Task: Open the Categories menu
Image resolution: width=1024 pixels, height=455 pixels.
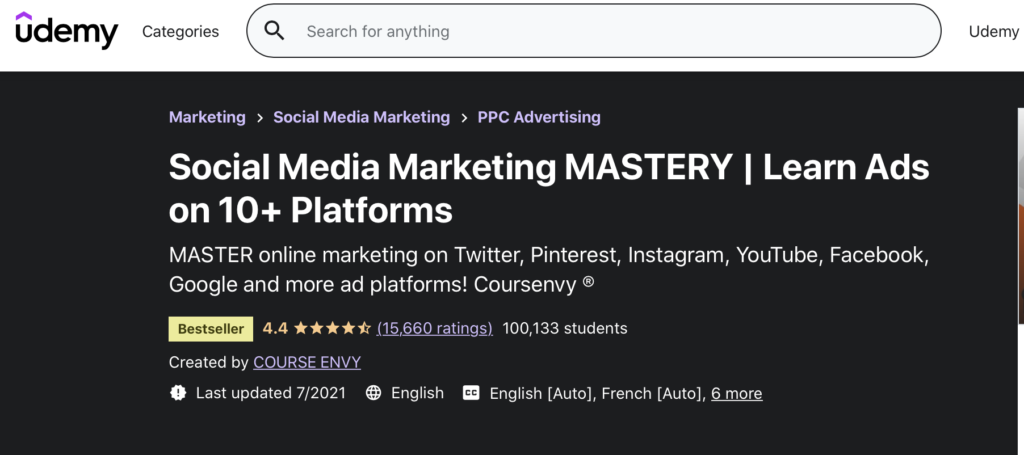Action: 181,31
